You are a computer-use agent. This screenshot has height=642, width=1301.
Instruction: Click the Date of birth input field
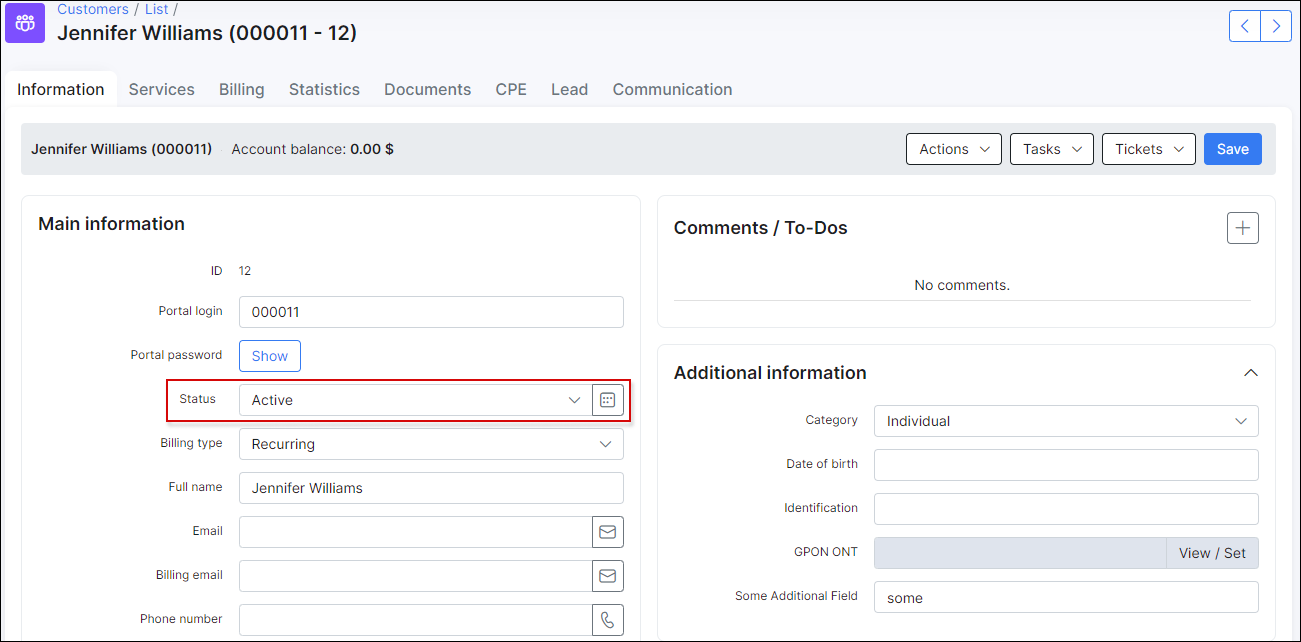point(1065,465)
